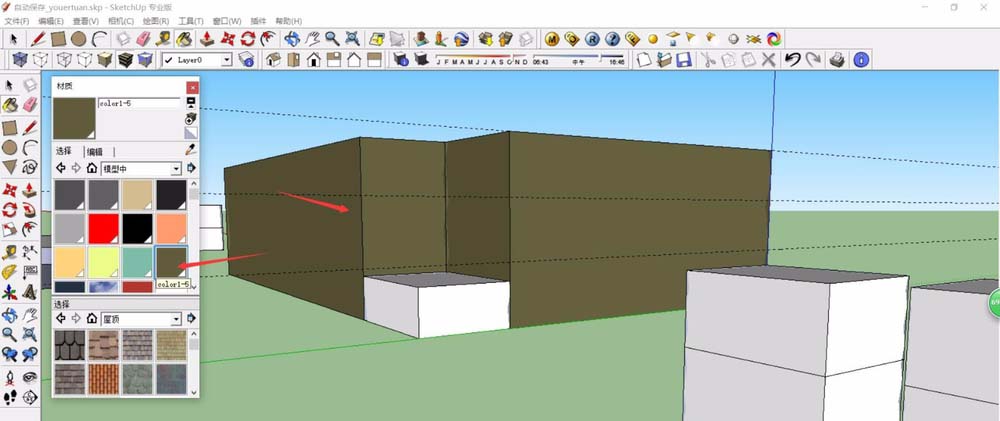This screenshot has height=421, width=1000.
Task: Open Model Info via blue info icon
Action: (859, 60)
